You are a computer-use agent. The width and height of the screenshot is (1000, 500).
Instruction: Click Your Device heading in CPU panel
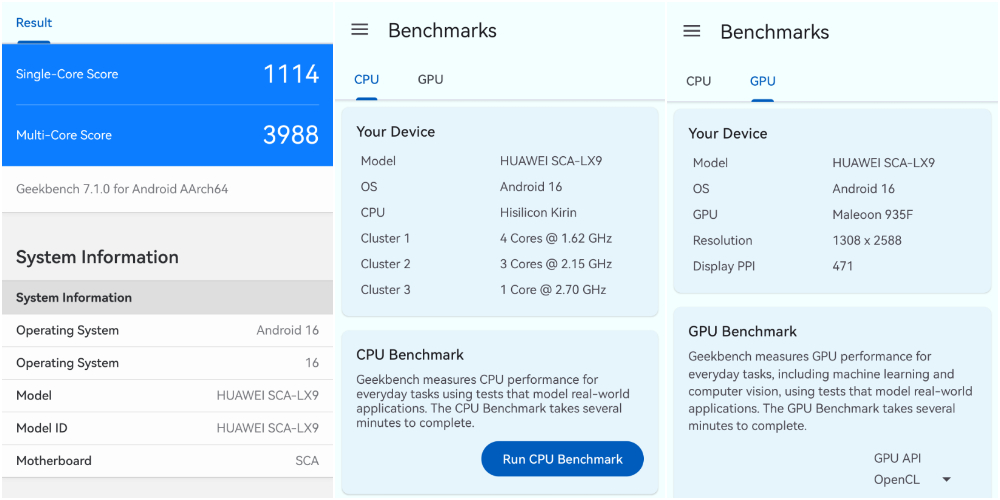click(395, 132)
